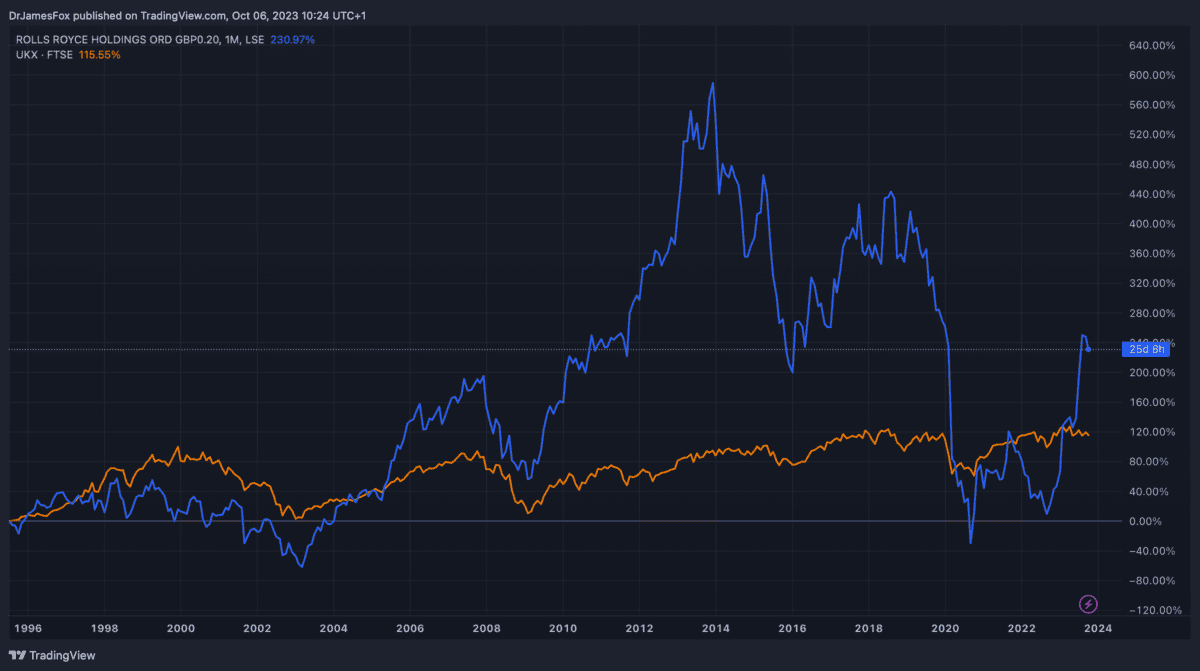Click the orange 115.55% legend value
1200x671 pixels.
click(x=100, y=54)
